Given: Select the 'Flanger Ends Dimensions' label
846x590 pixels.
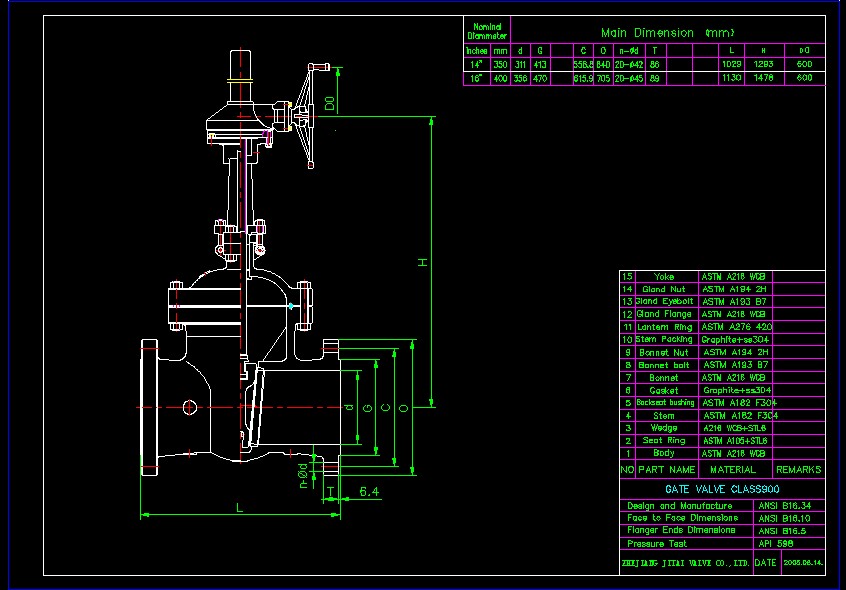Looking at the screenshot, I should [x=681, y=530].
